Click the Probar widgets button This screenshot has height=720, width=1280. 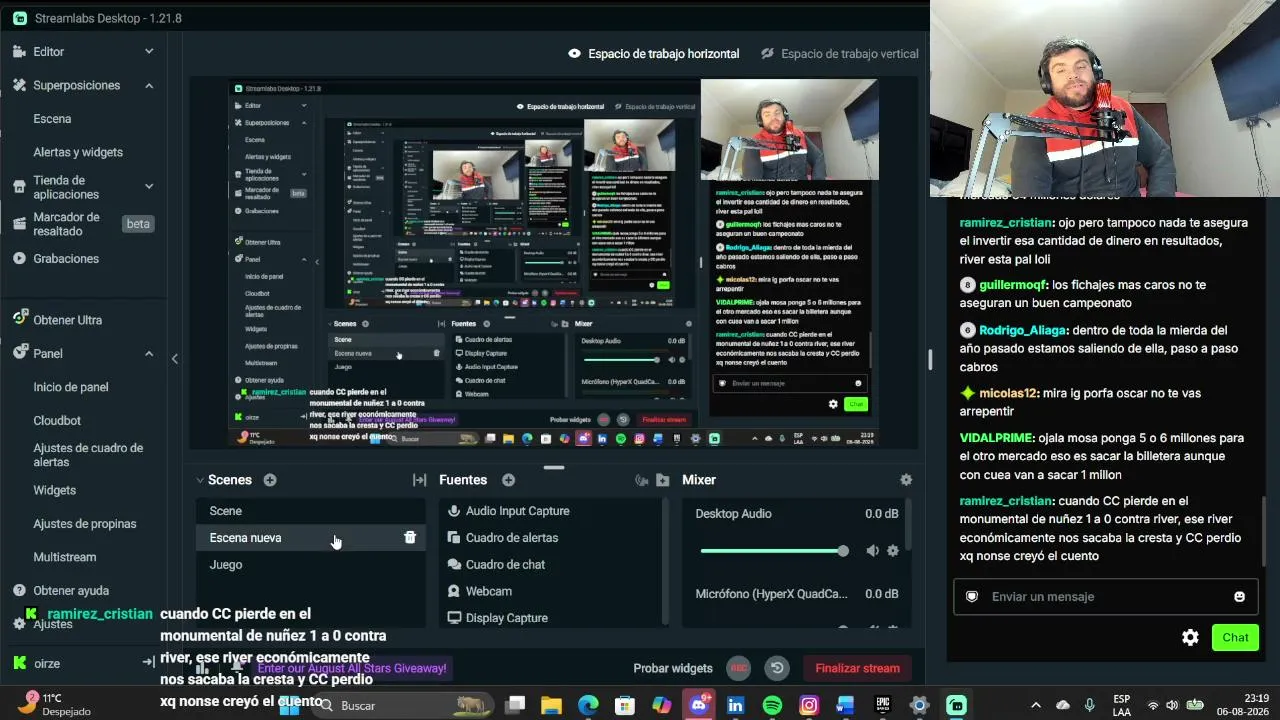coord(673,668)
